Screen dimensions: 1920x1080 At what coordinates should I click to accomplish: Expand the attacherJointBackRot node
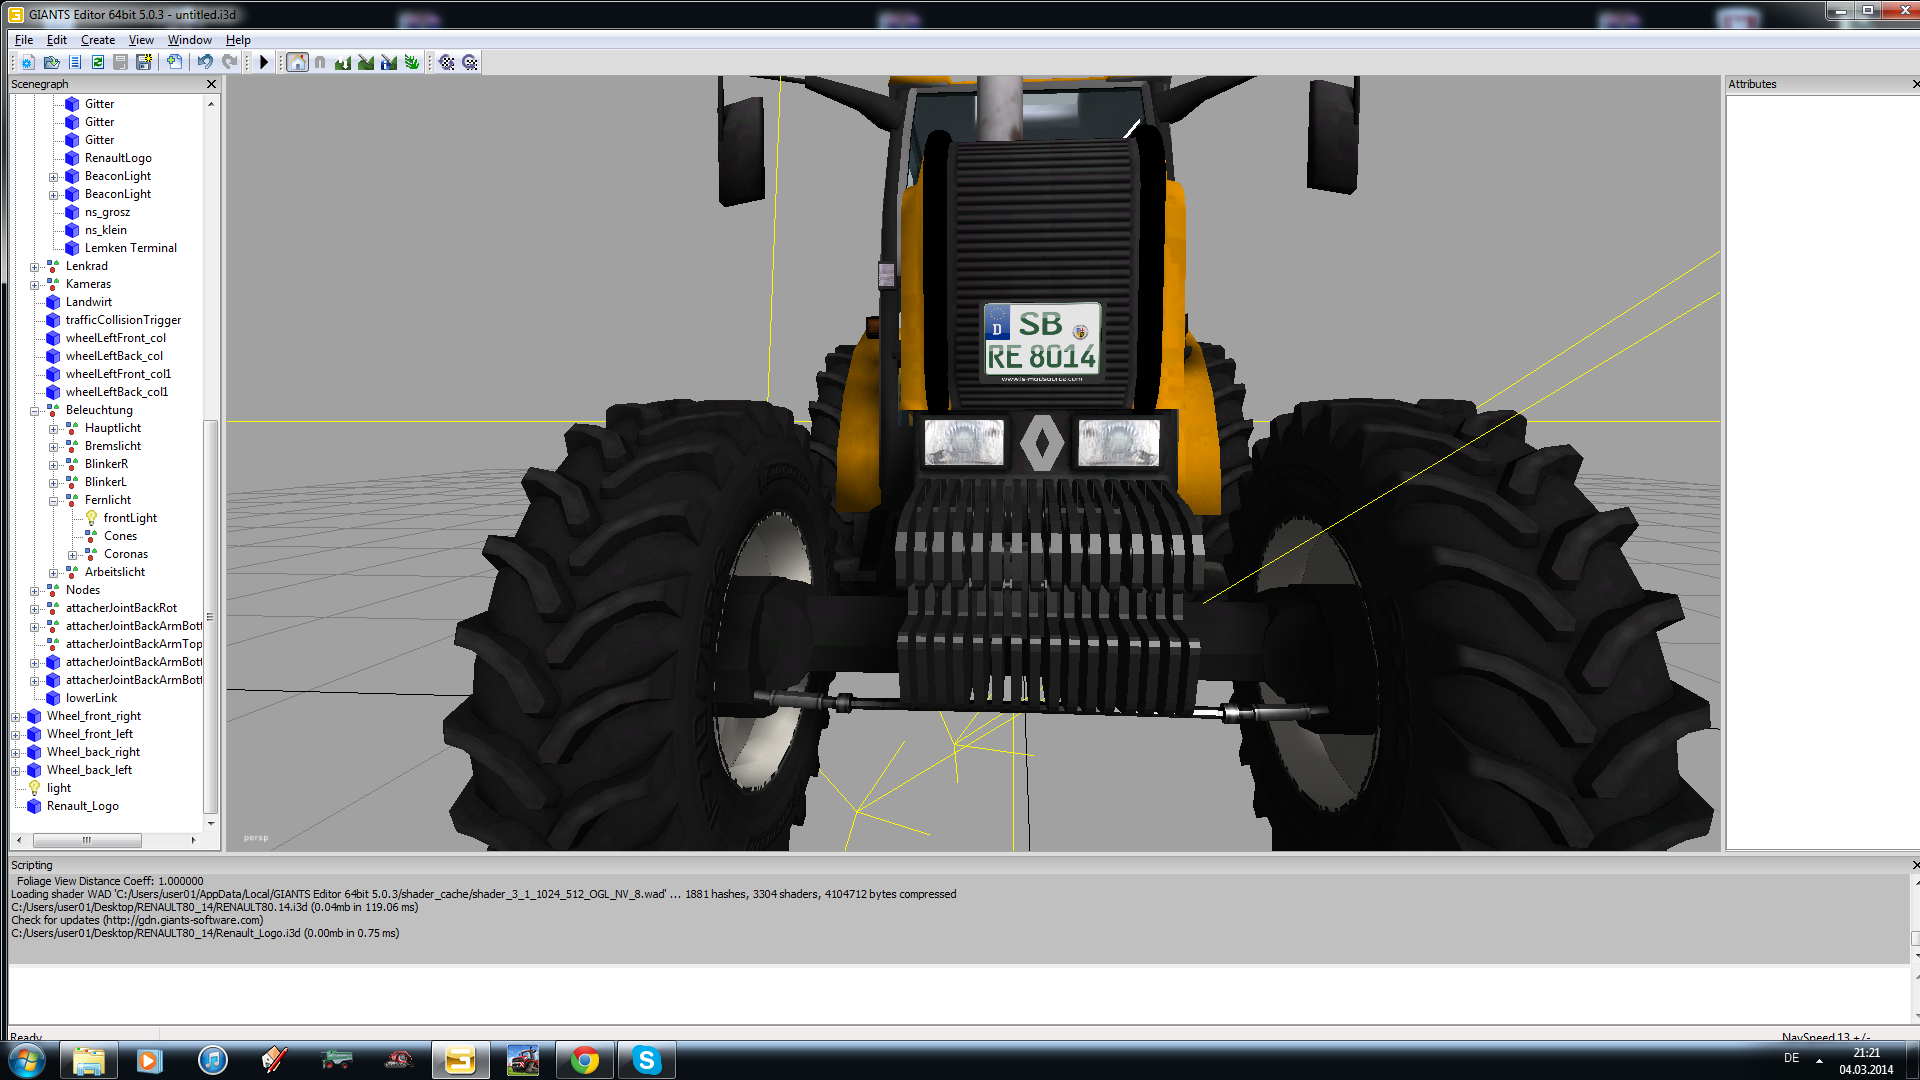(35, 609)
